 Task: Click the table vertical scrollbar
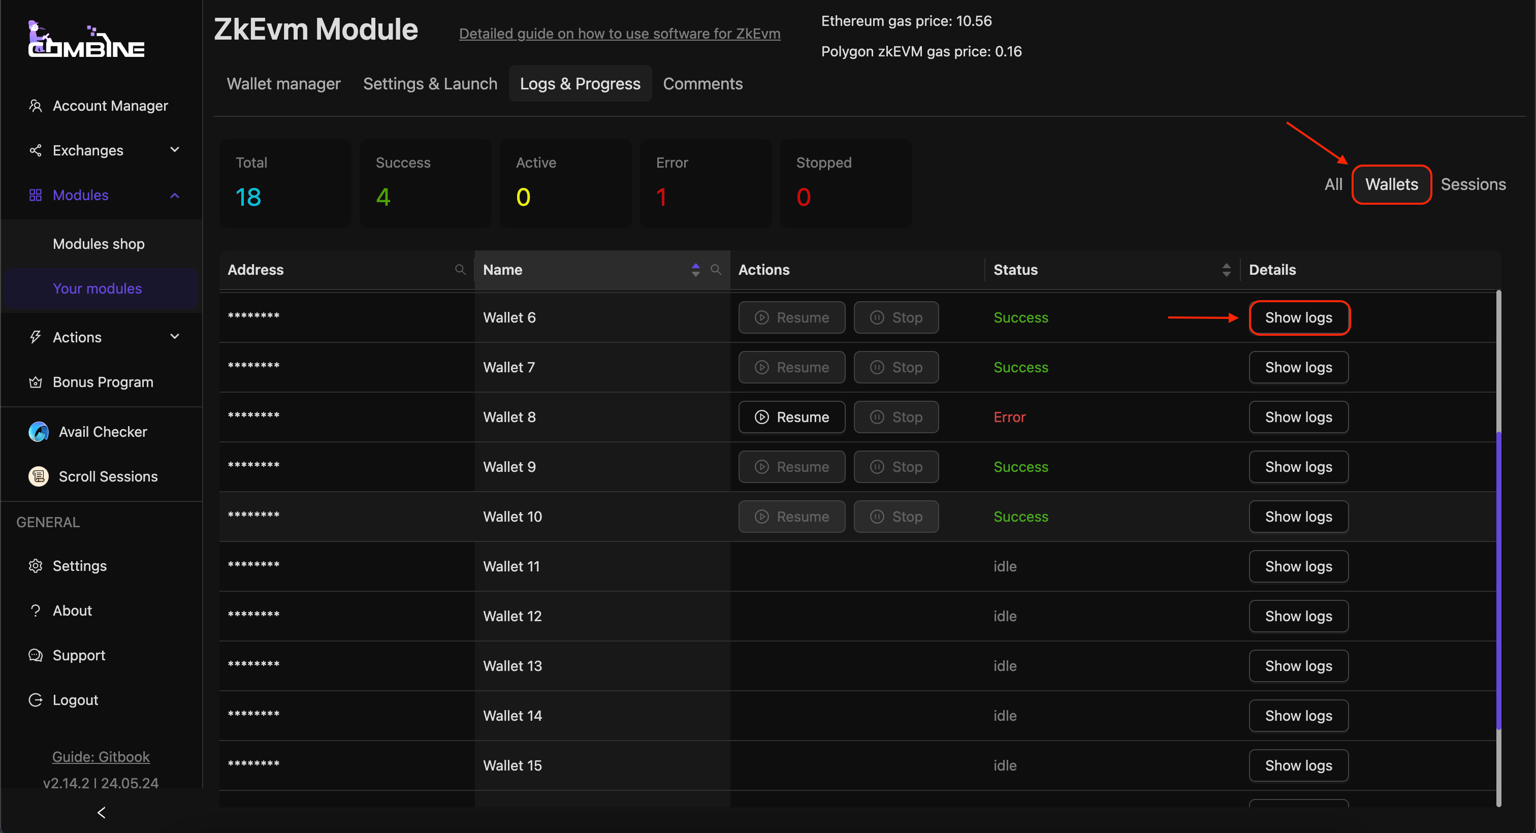pyautogui.click(x=1498, y=580)
